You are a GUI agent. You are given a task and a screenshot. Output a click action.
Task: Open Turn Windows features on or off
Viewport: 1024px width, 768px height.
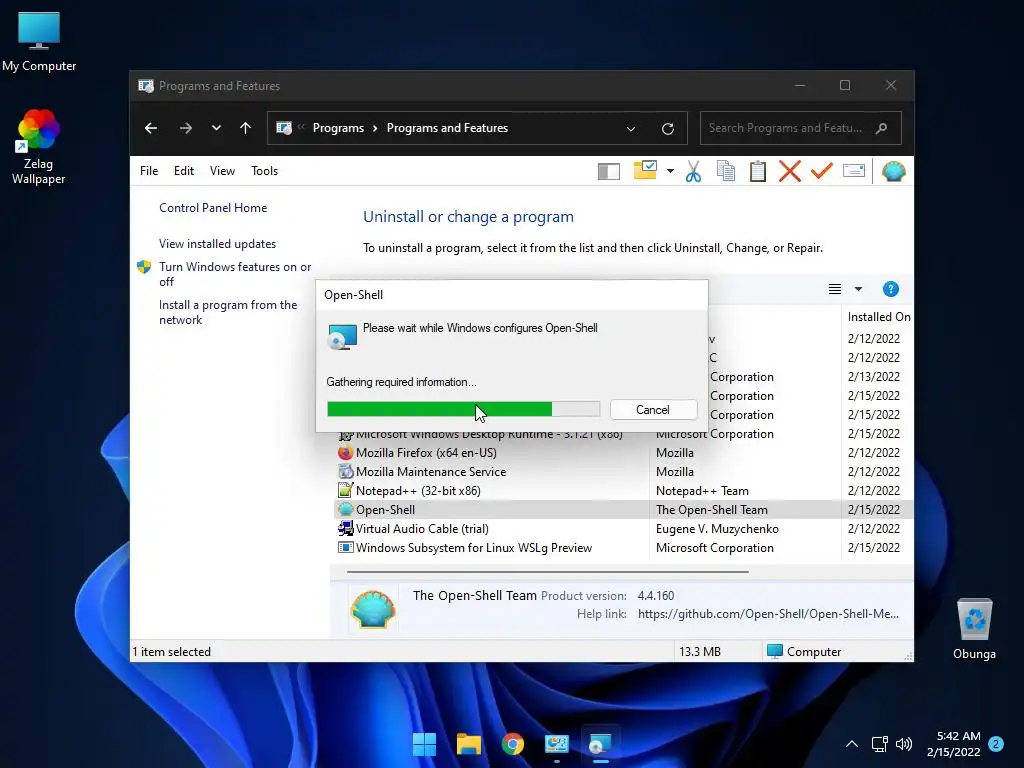(x=235, y=274)
